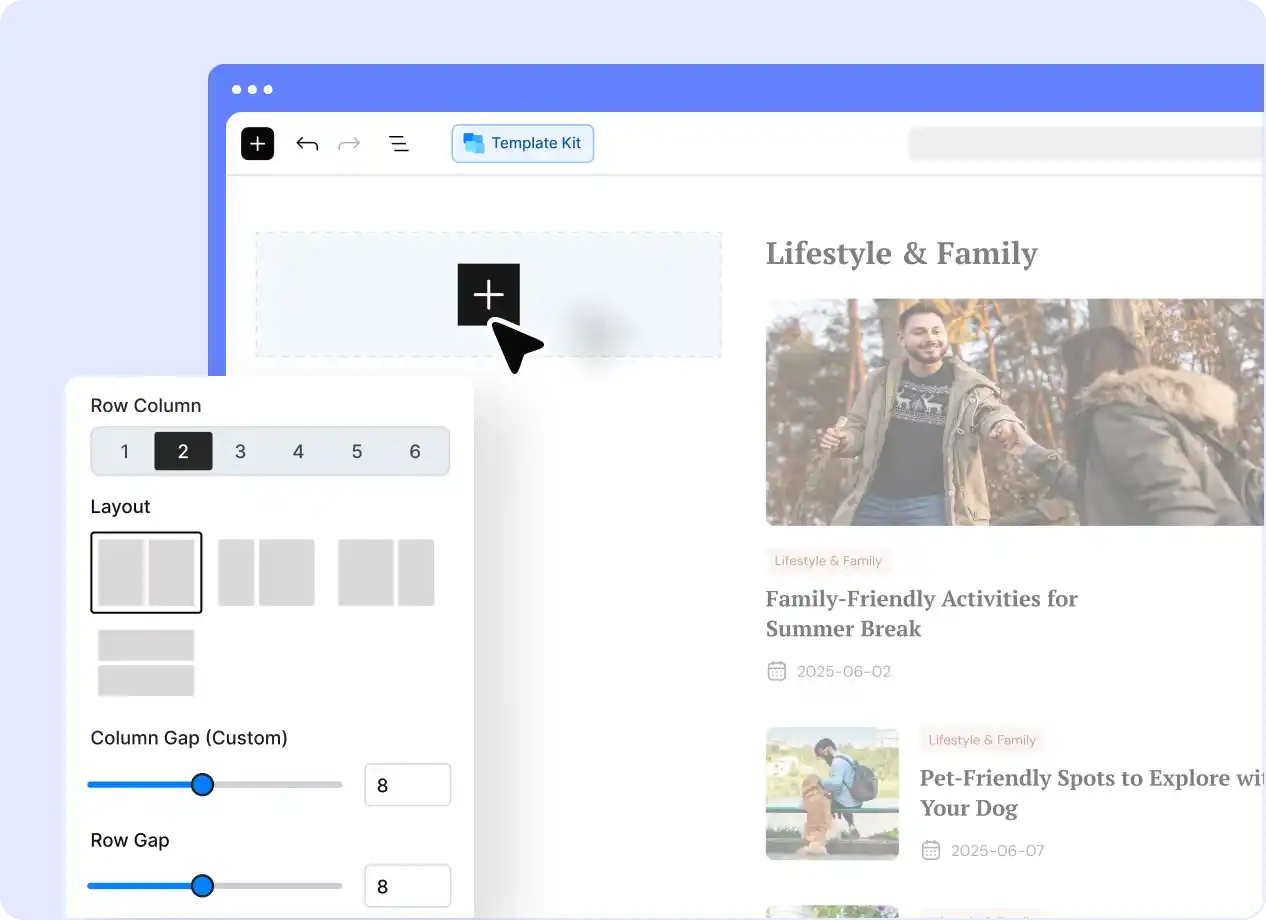Select 1 column in Row Column selector
This screenshot has height=920, width=1266.
click(125, 451)
